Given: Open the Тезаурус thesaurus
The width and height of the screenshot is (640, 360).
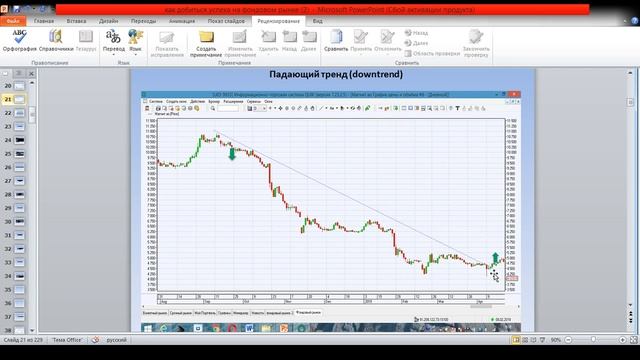Looking at the screenshot, I should (x=86, y=41).
